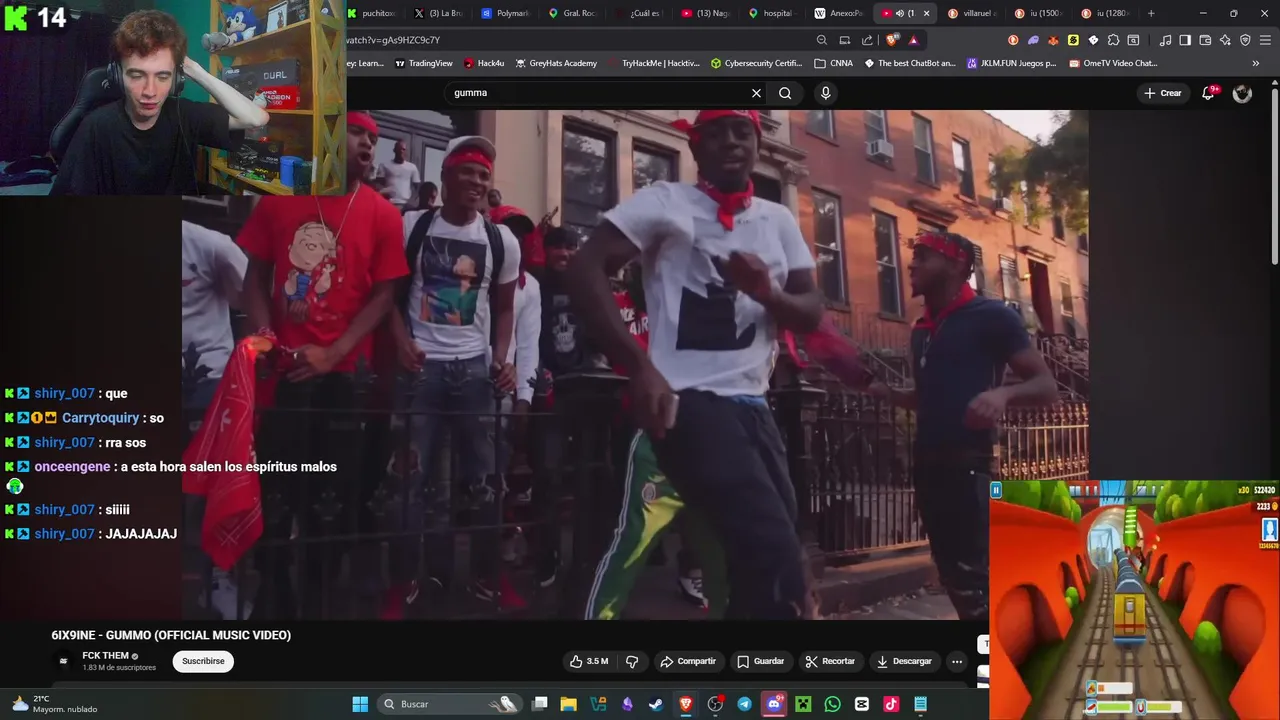Screen dimensions: 1280x720
Task: Subscribe to FCK THEM channel
Action: click(x=203, y=661)
